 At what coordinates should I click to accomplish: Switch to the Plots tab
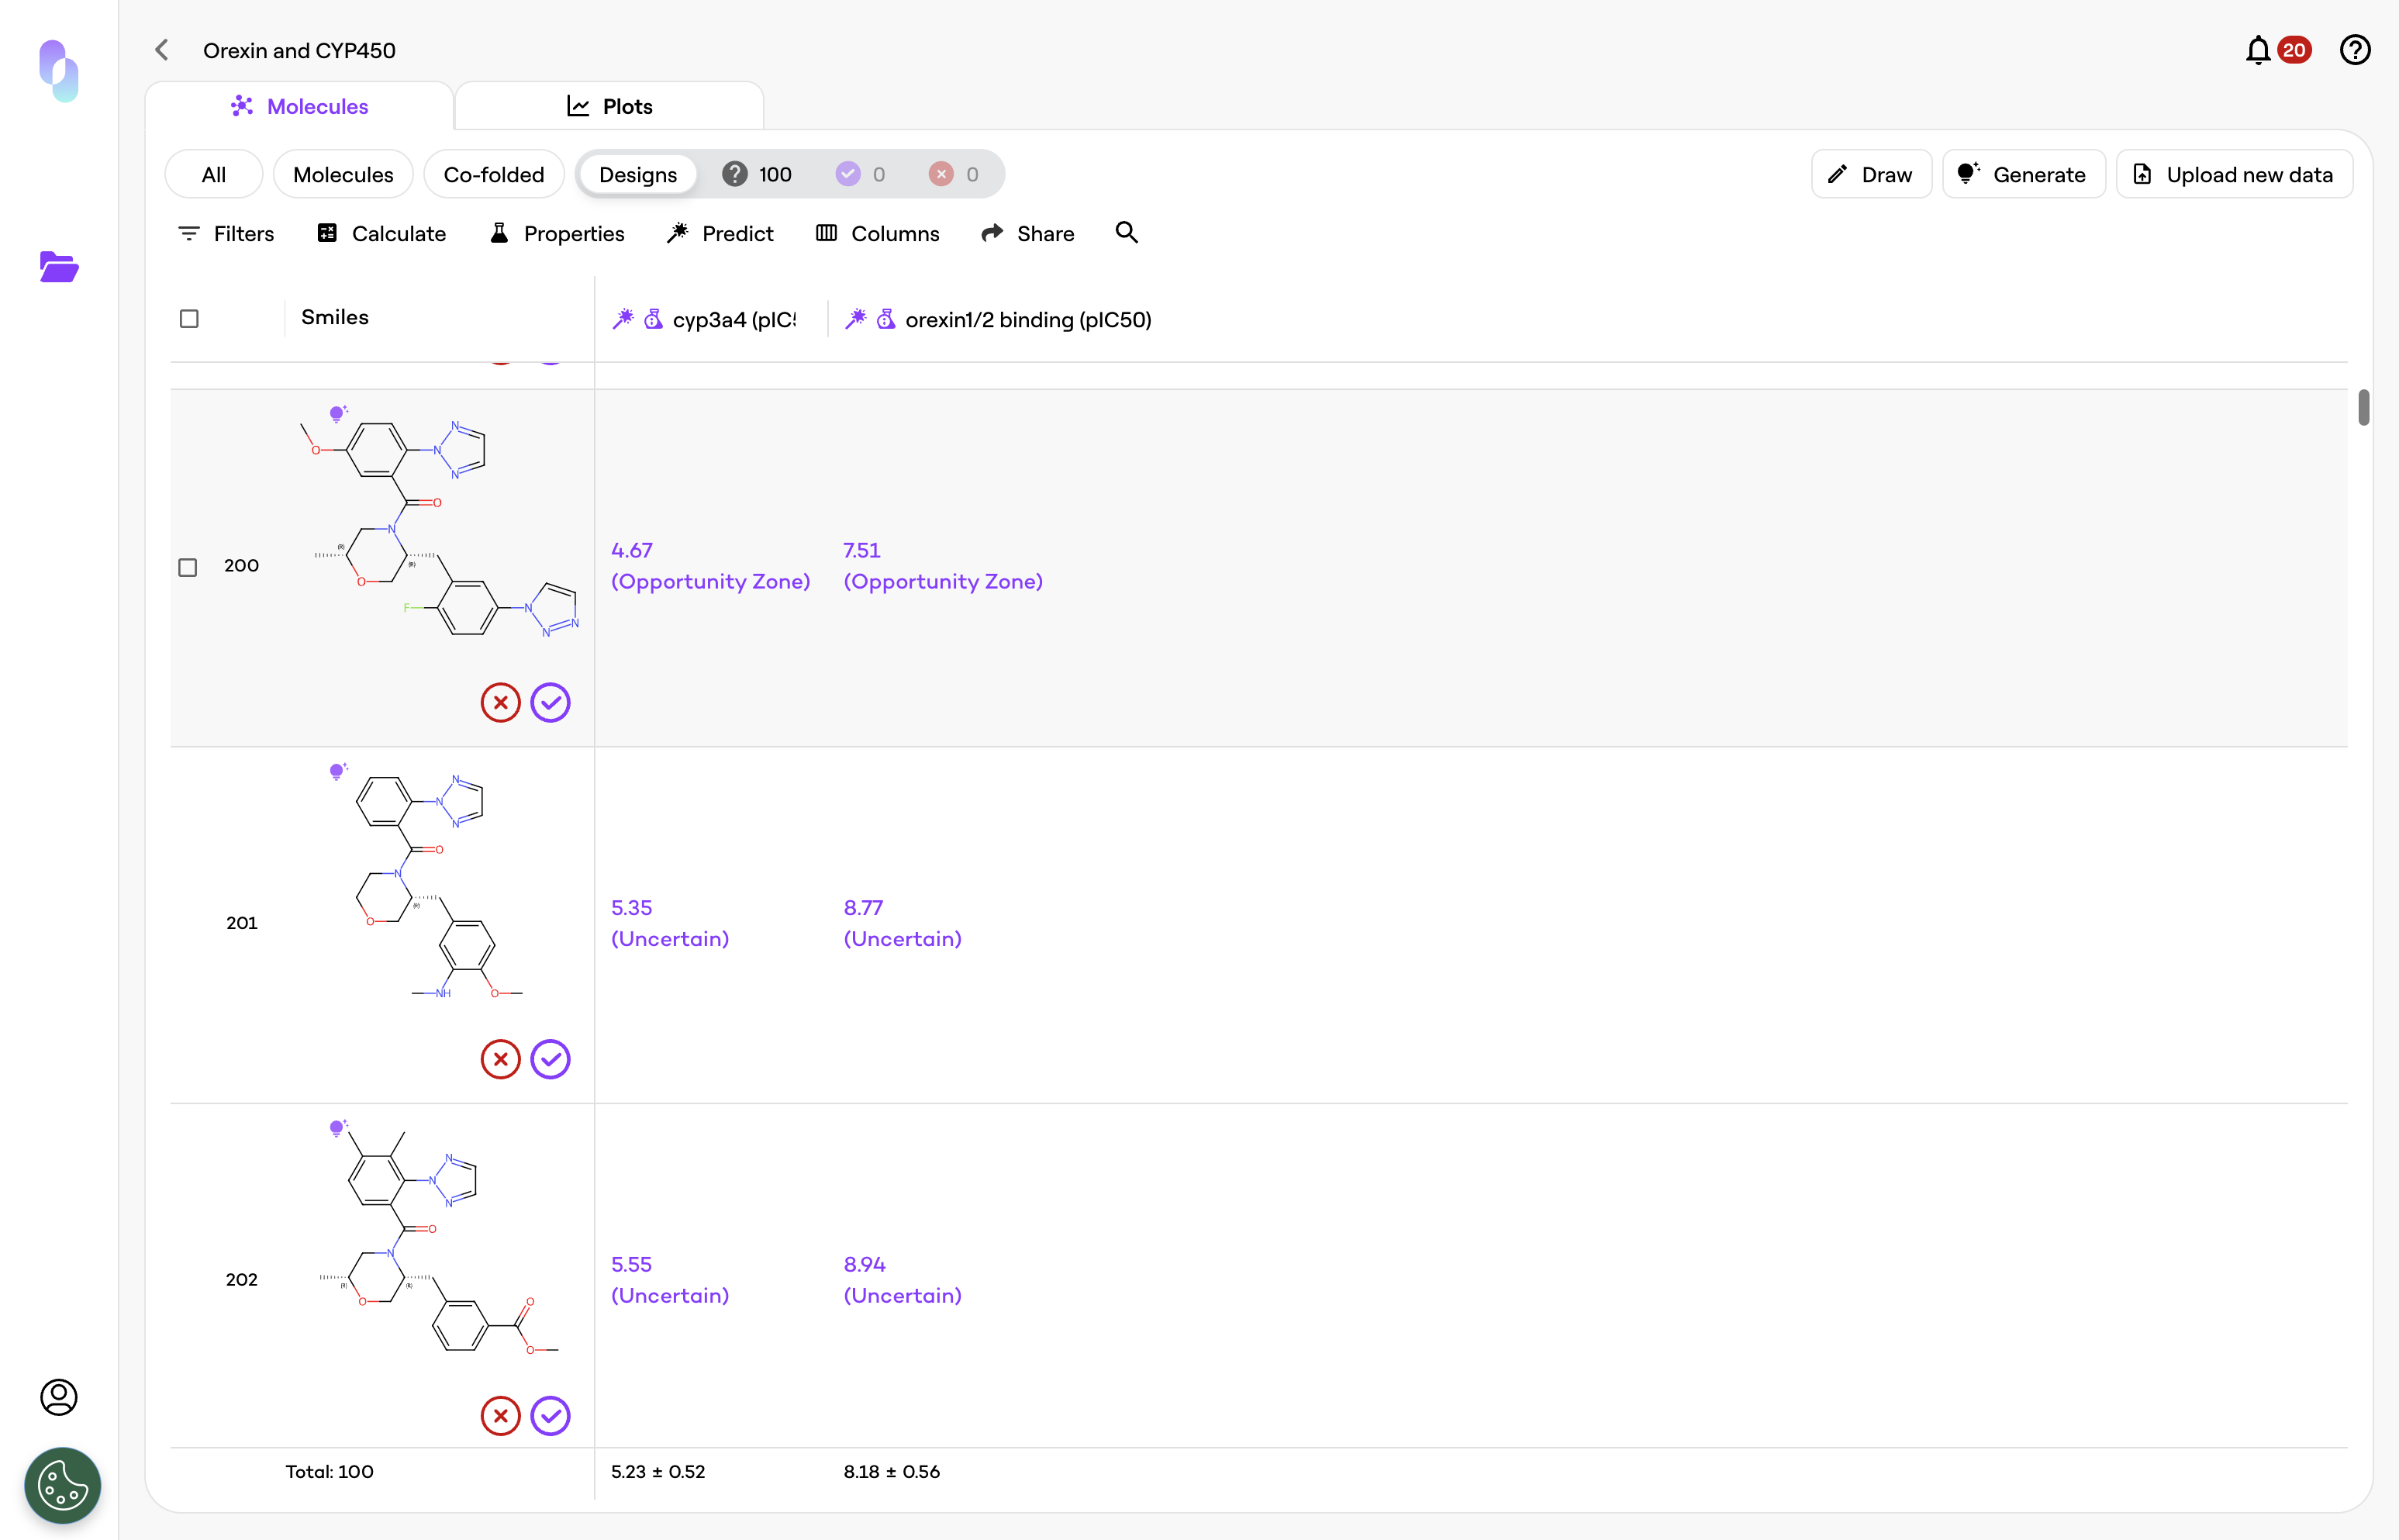coord(609,106)
